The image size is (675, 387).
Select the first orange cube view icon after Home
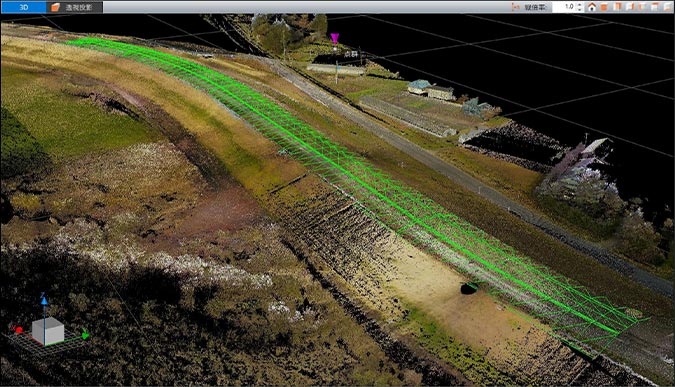[x=604, y=7]
